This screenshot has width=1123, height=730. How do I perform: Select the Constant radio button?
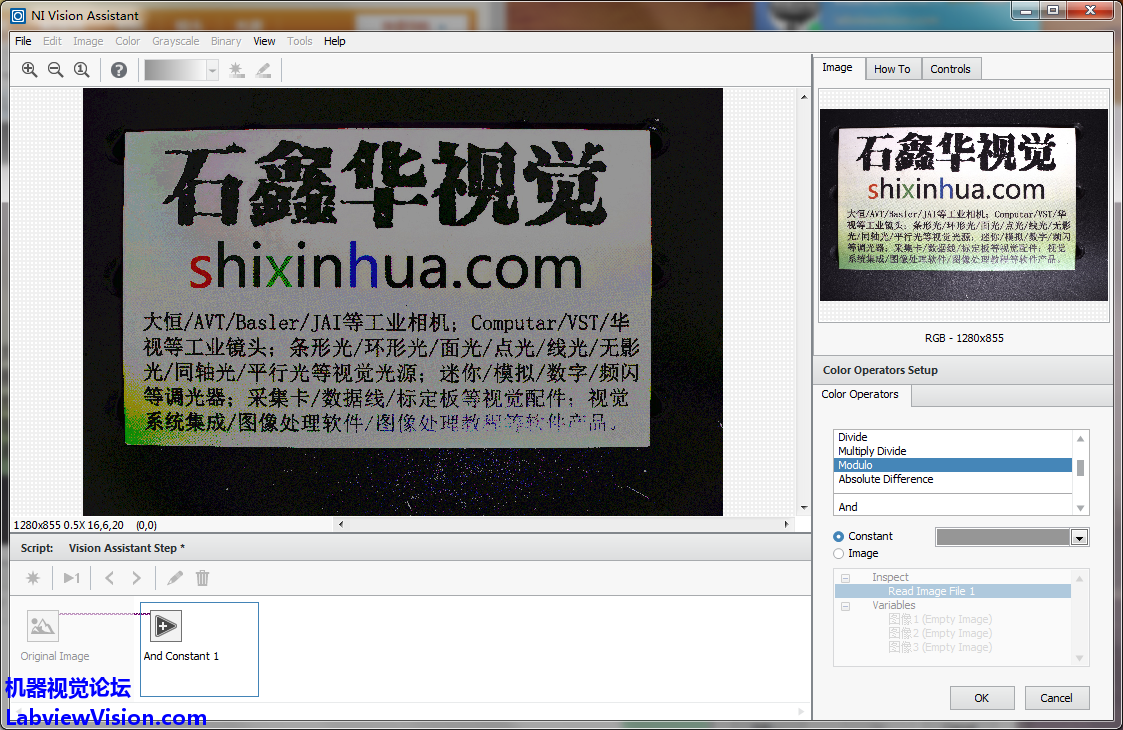tap(839, 536)
